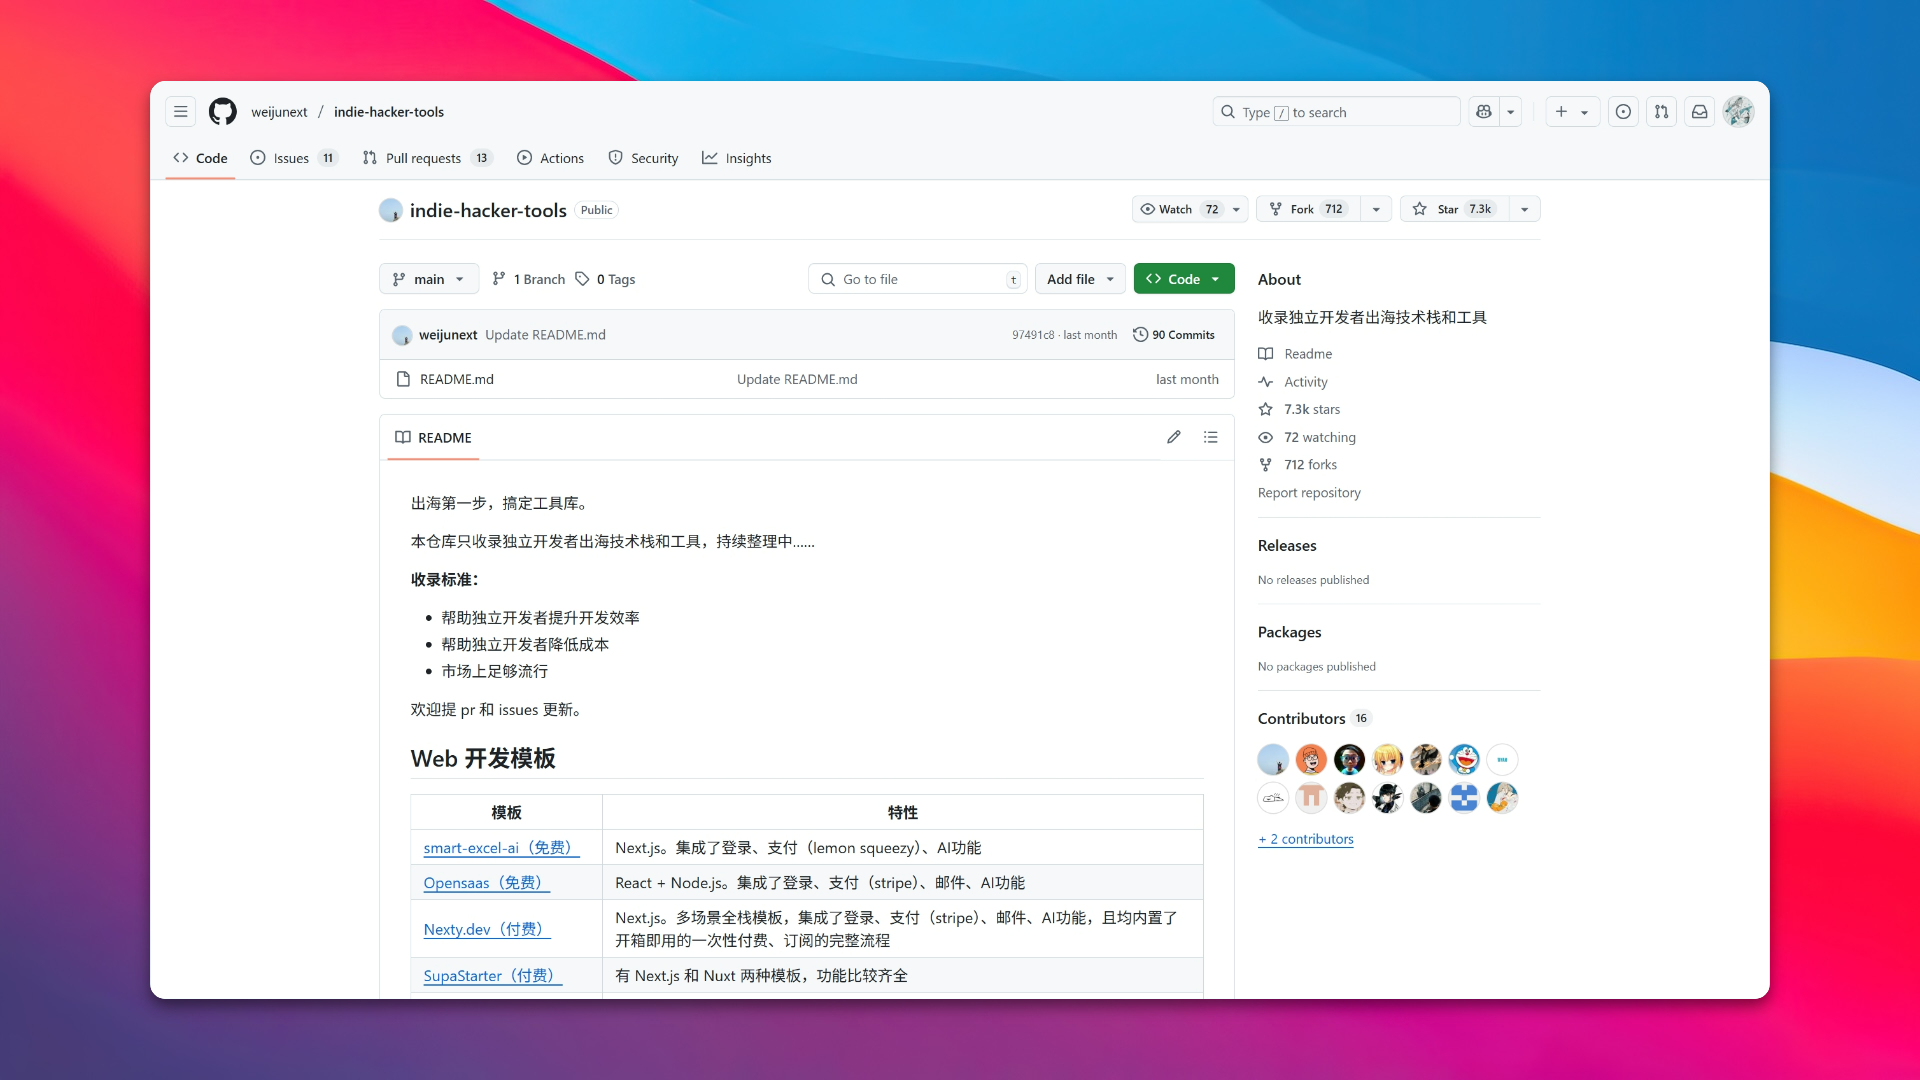Expand the Fork options dropdown arrow

coord(1377,209)
